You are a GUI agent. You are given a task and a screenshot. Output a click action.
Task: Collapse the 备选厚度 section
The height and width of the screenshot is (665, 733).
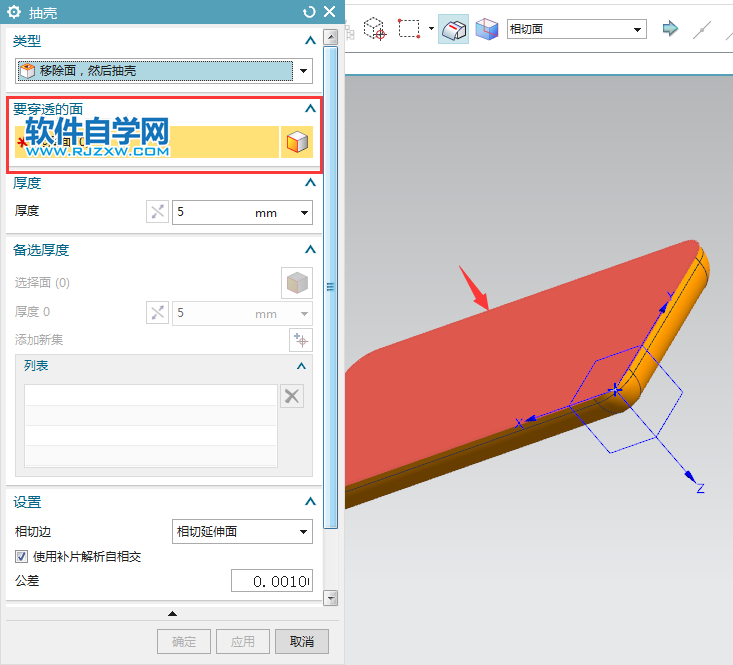point(310,250)
